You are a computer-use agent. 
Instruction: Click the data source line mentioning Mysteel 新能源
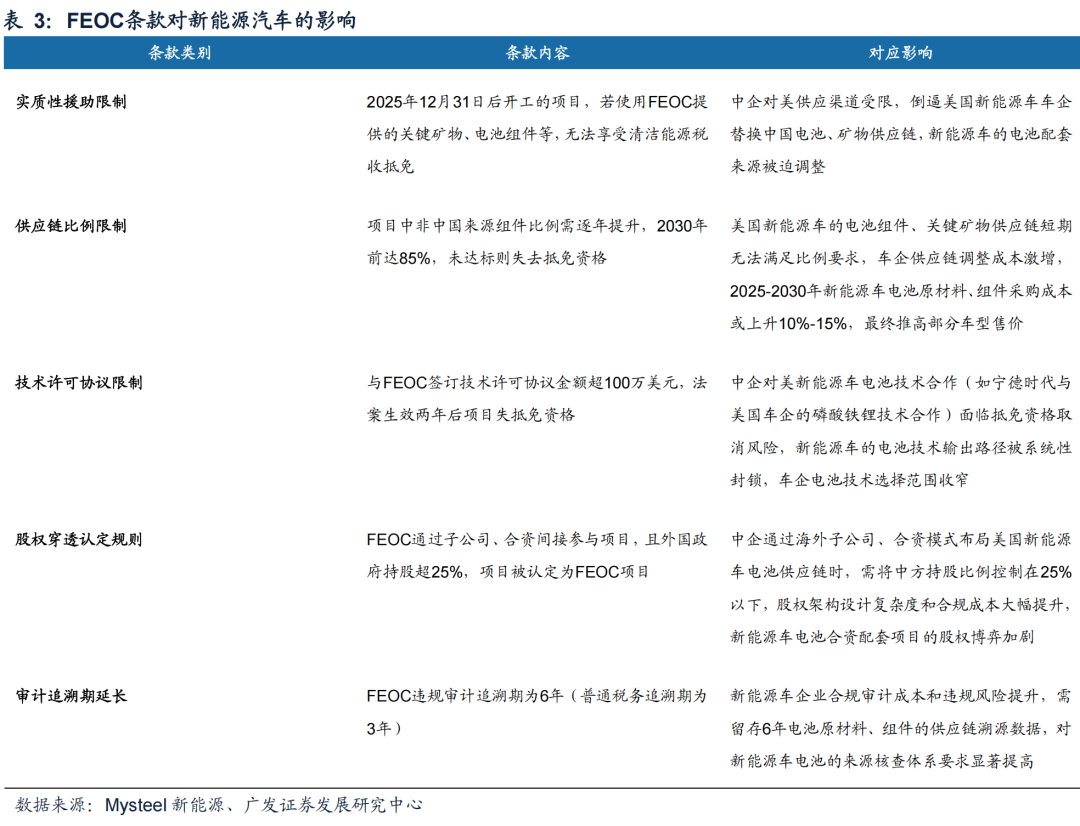pos(219,804)
